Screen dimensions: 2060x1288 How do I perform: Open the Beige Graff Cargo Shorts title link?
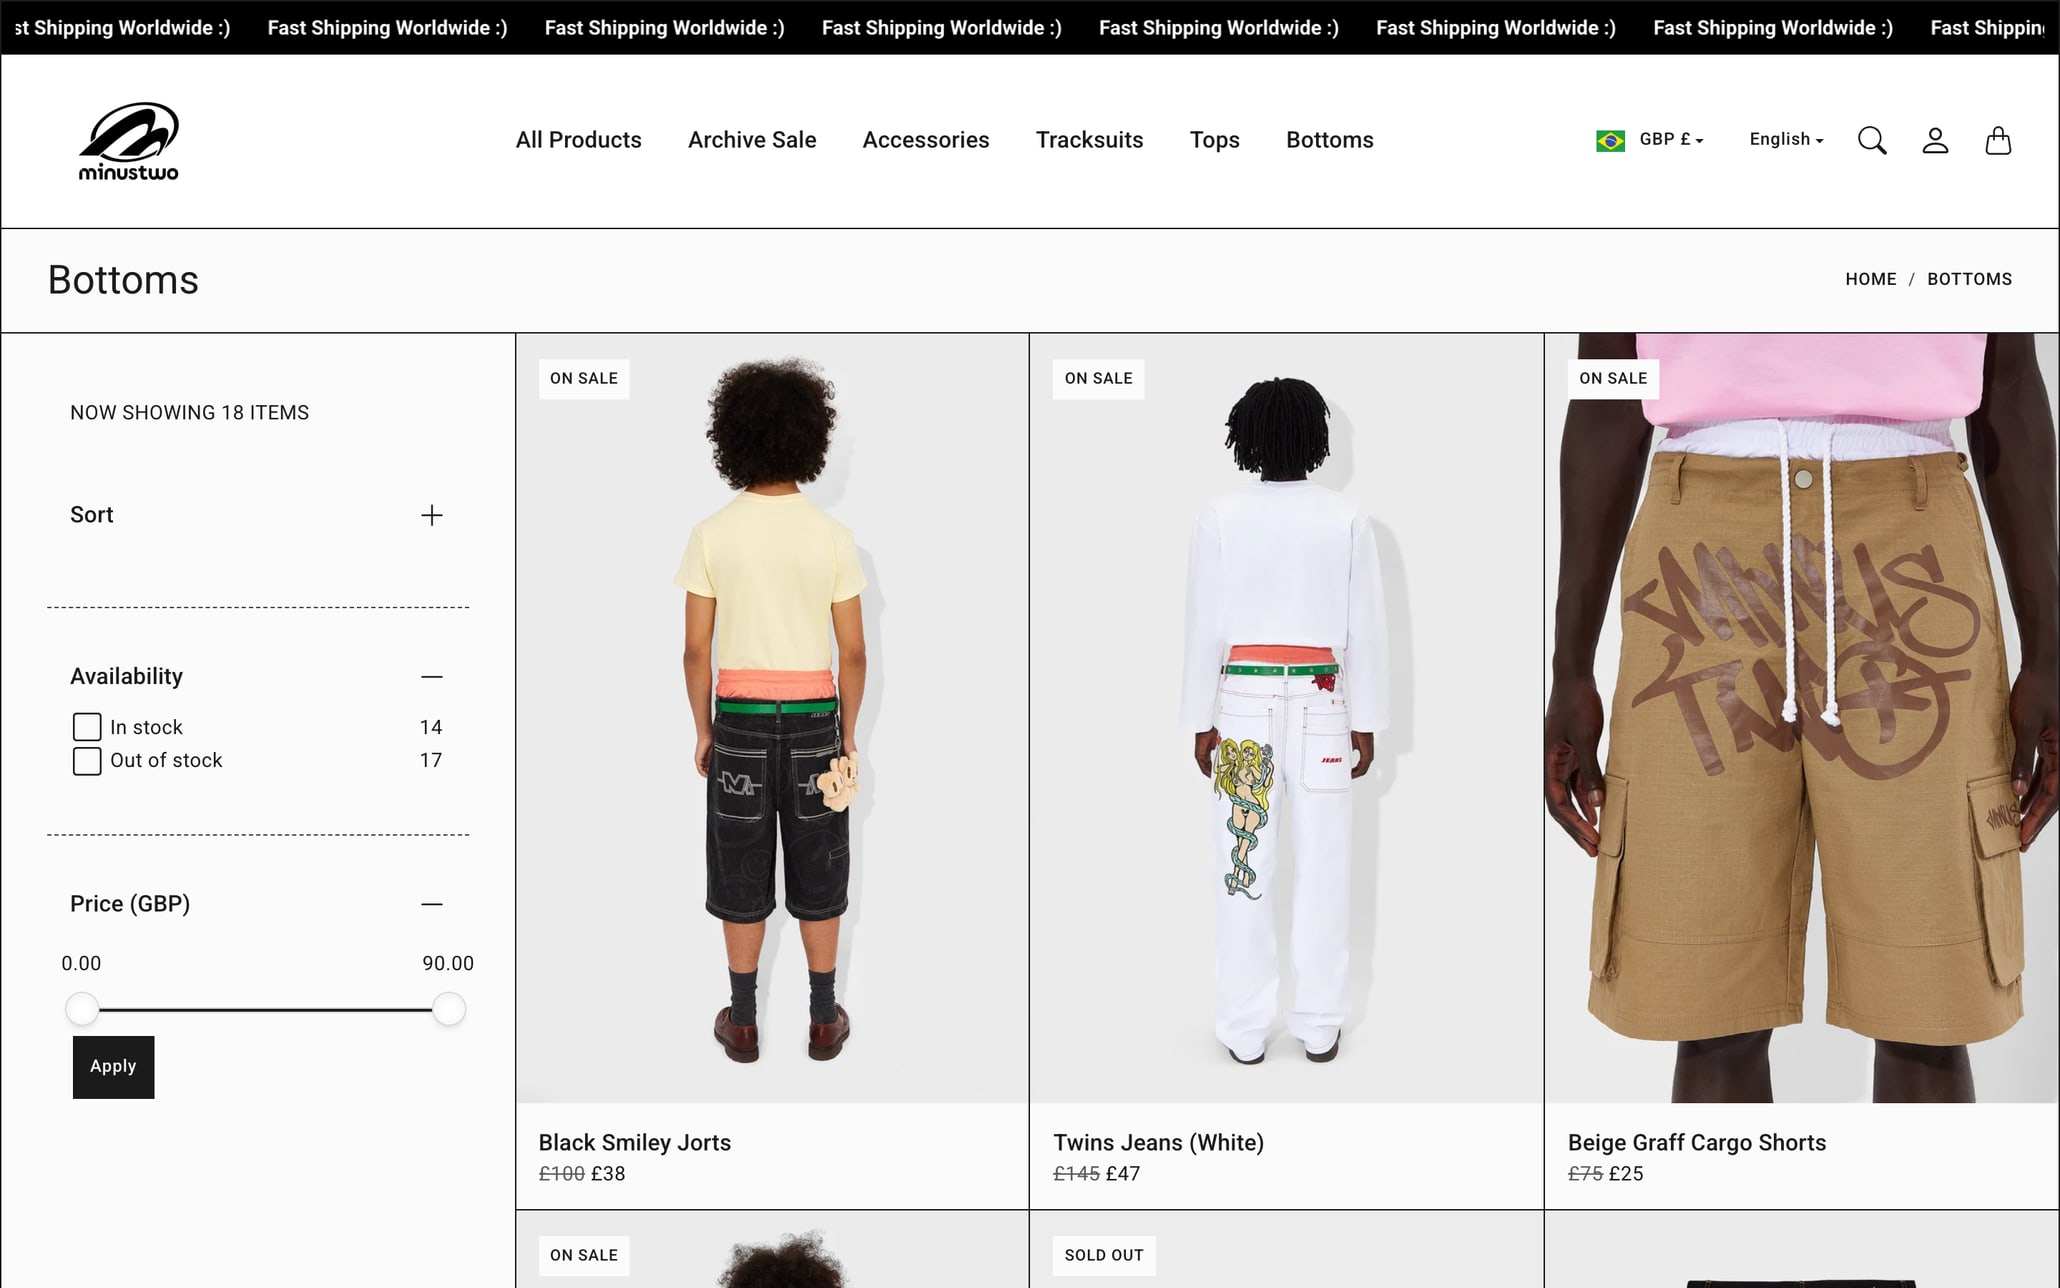pos(1696,1142)
